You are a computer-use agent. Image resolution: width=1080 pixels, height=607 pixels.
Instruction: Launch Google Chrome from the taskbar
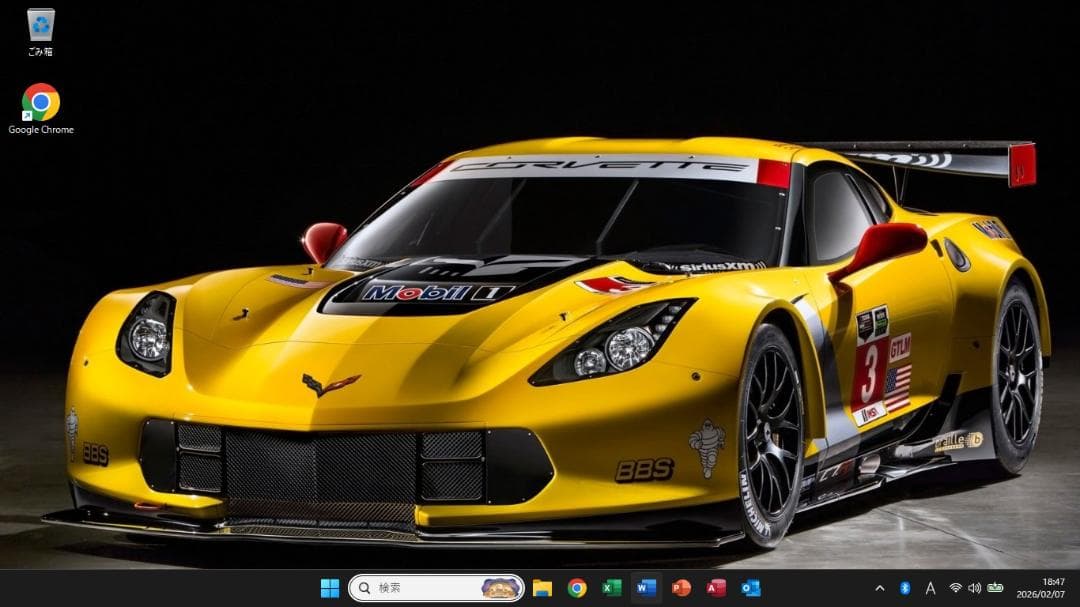pos(578,588)
